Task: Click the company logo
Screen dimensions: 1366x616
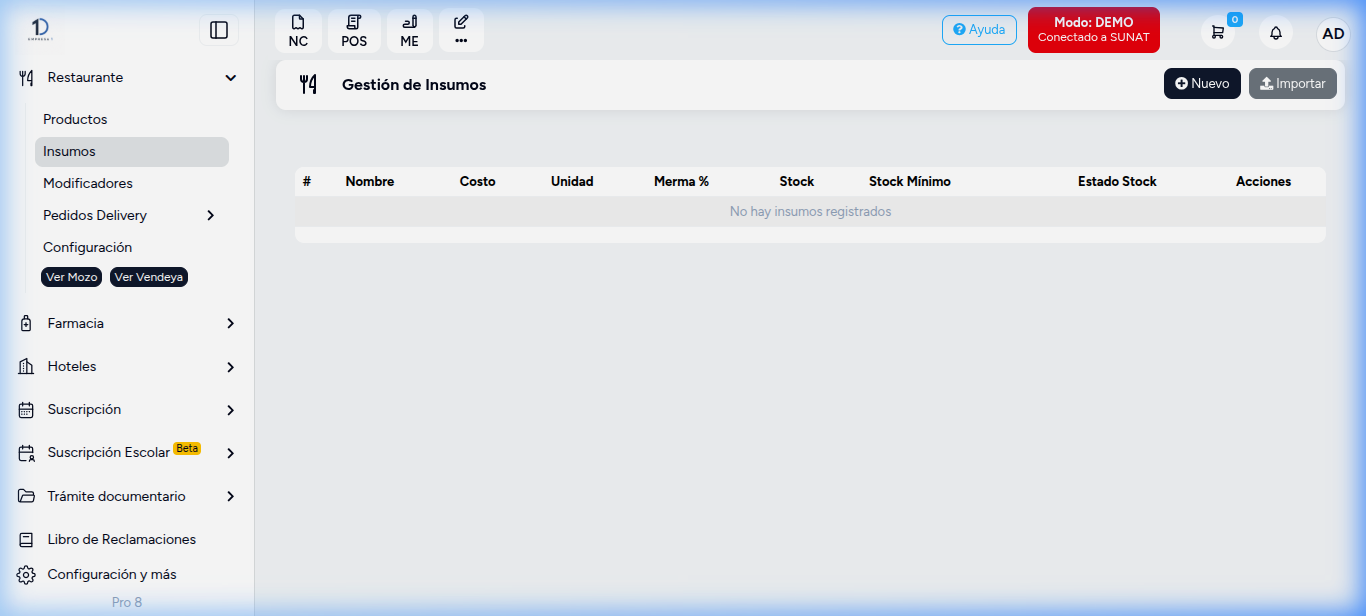Action: pos(41,30)
